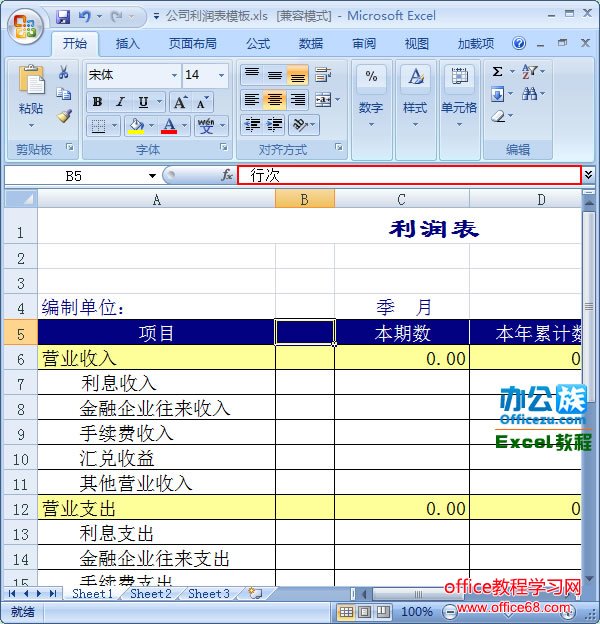Switch to Normal view button

coord(346,611)
